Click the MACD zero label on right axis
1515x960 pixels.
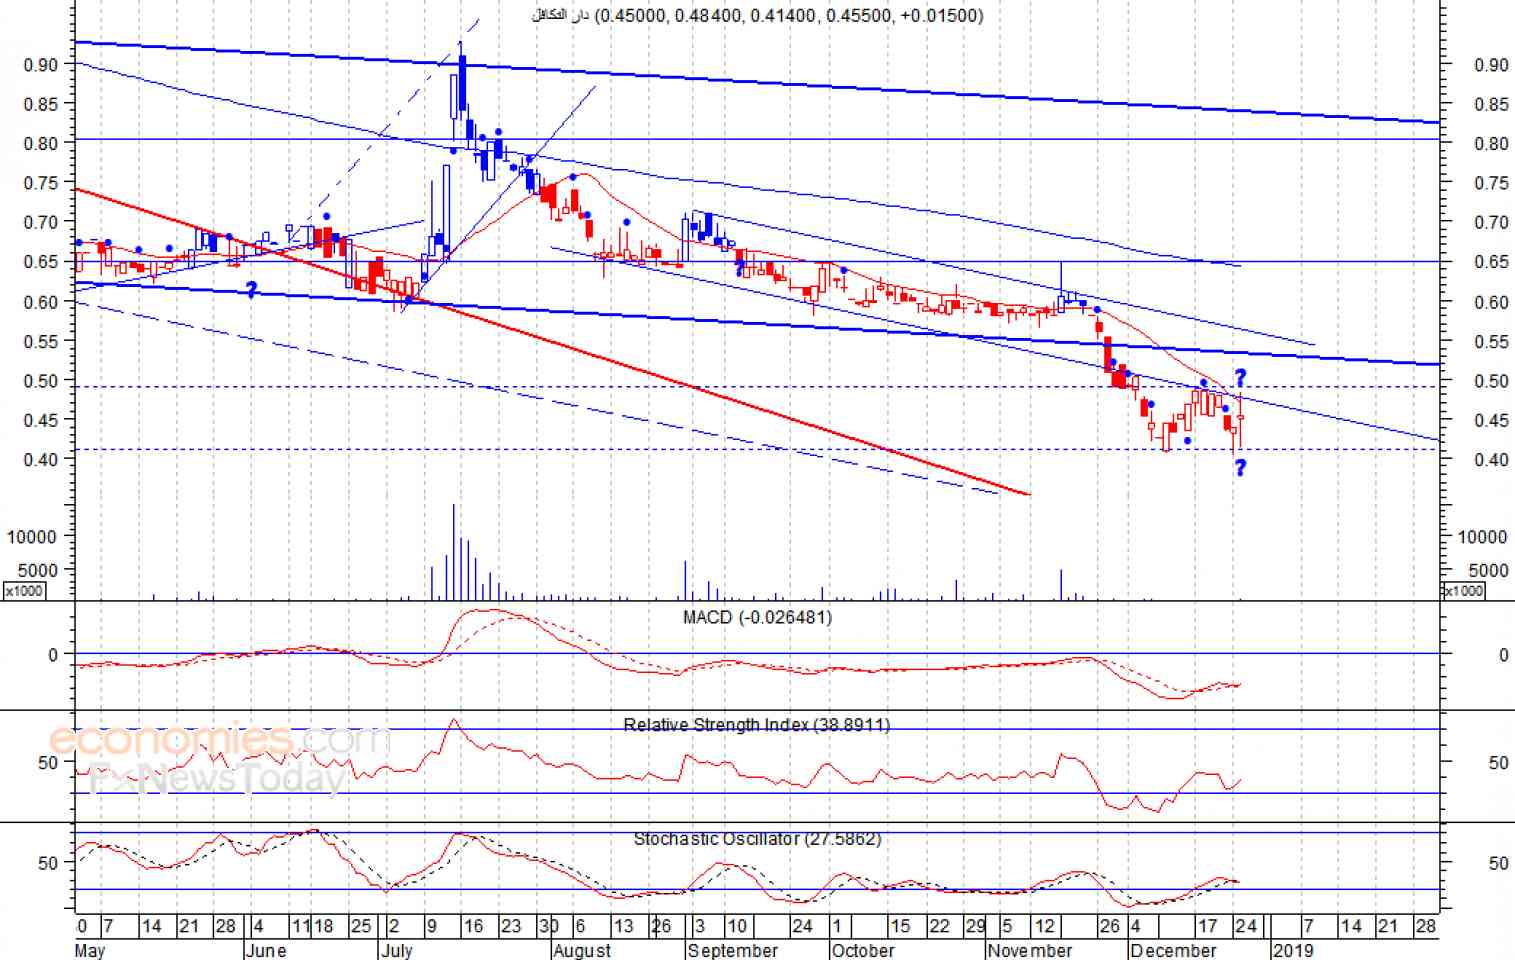1503,655
